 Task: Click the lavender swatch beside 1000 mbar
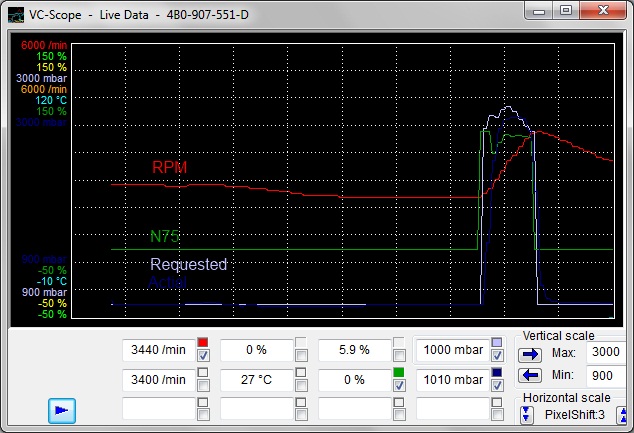point(497,342)
